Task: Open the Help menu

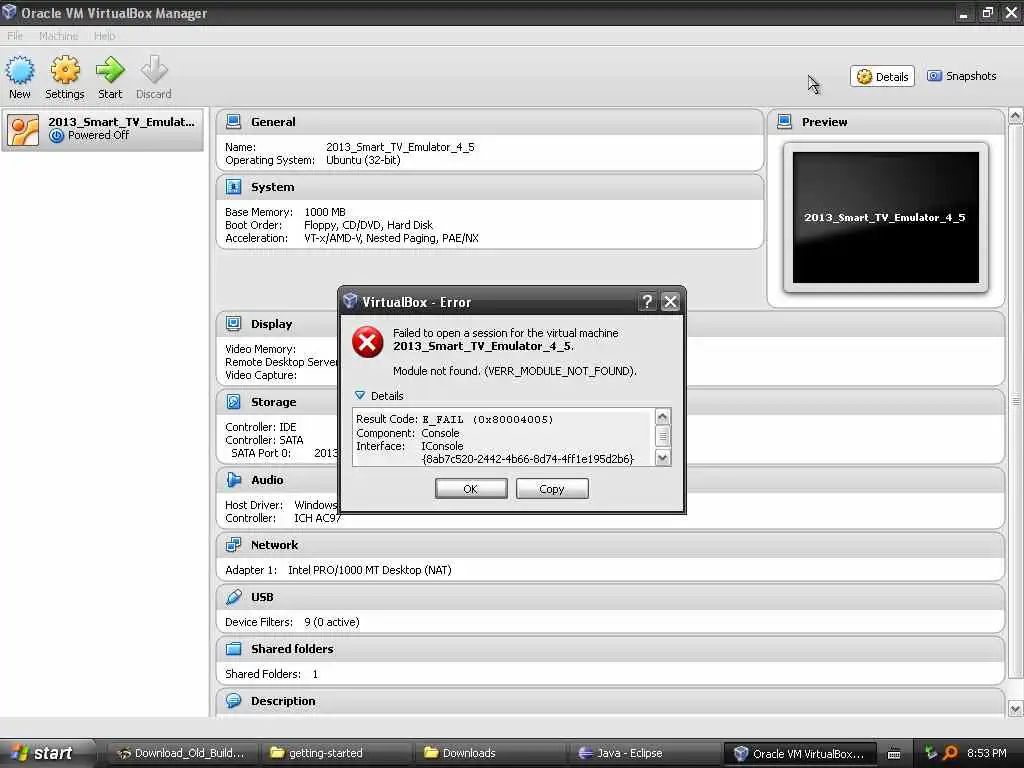Action: tap(104, 36)
